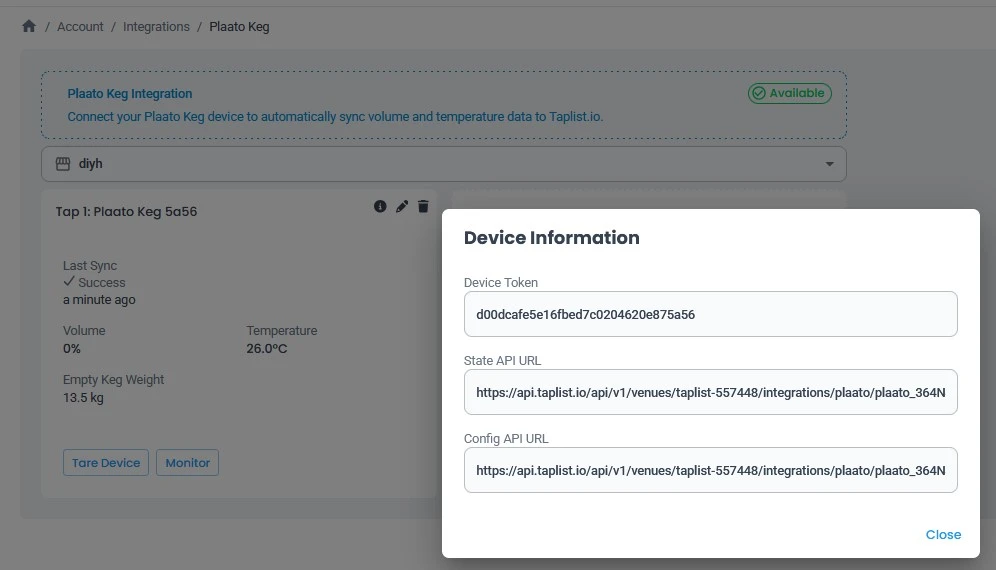The height and width of the screenshot is (570, 996).
Task: Select the State API URL field
Action: click(710, 393)
